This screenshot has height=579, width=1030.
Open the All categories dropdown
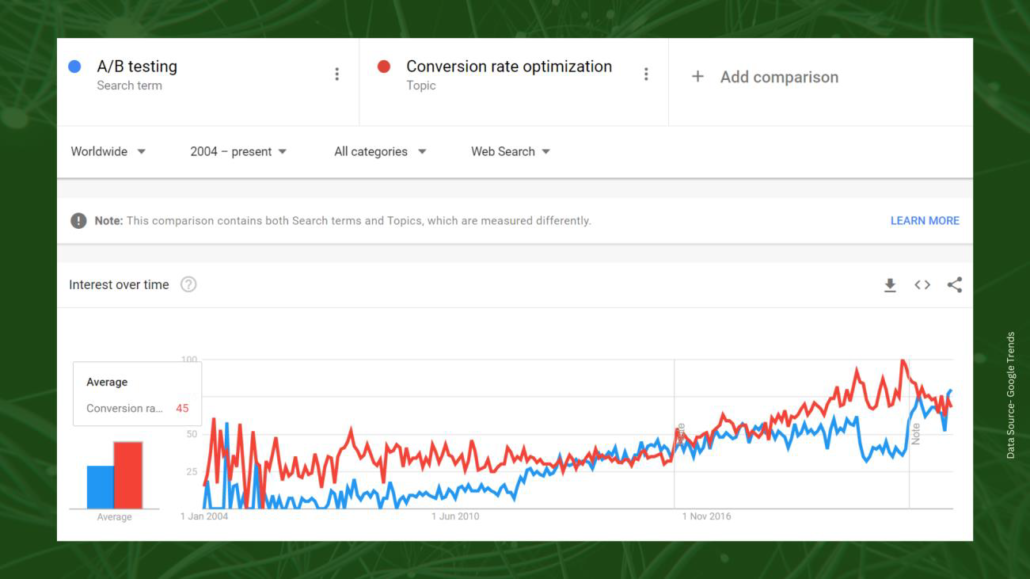373,151
